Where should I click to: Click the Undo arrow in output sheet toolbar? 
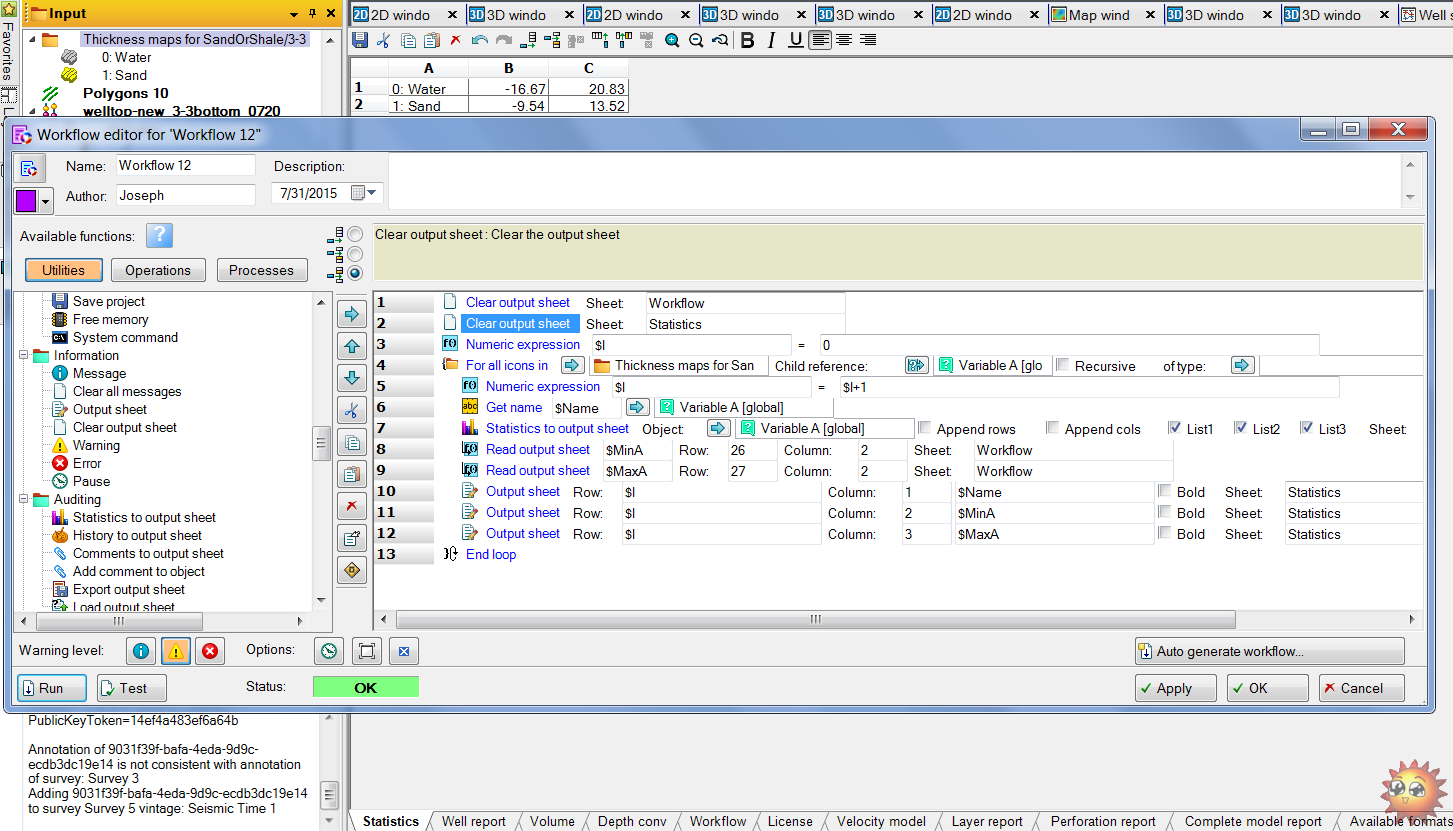480,40
